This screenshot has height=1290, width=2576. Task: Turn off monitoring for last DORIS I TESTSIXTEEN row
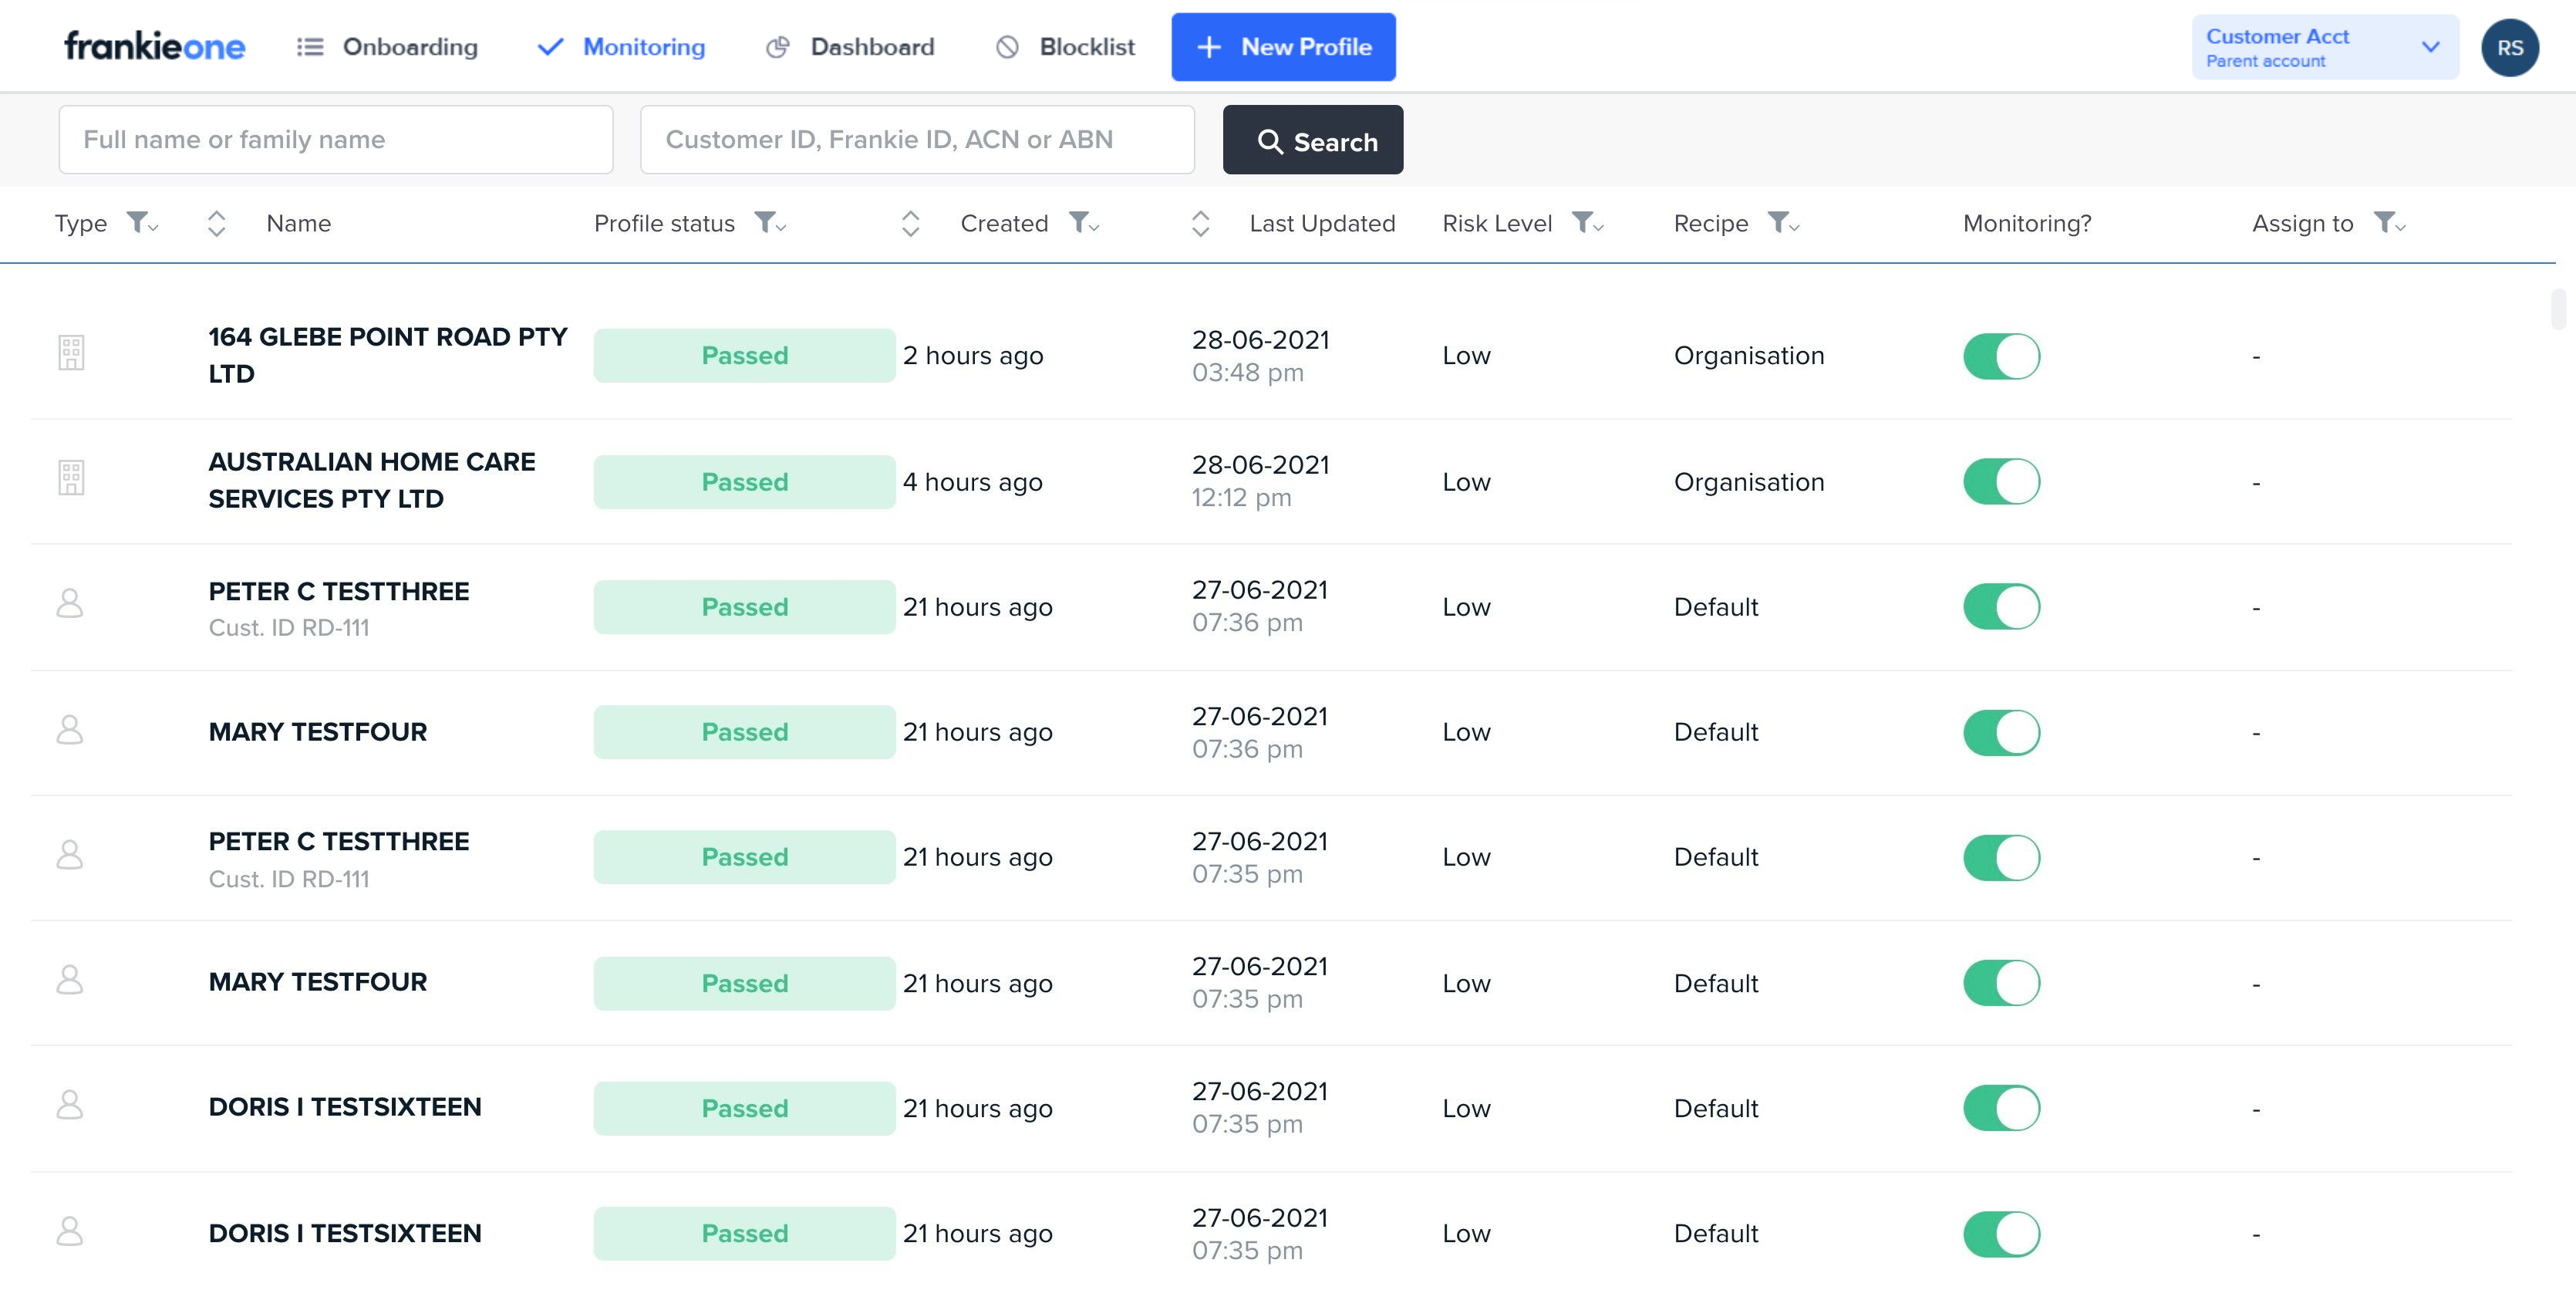(2001, 1233)
